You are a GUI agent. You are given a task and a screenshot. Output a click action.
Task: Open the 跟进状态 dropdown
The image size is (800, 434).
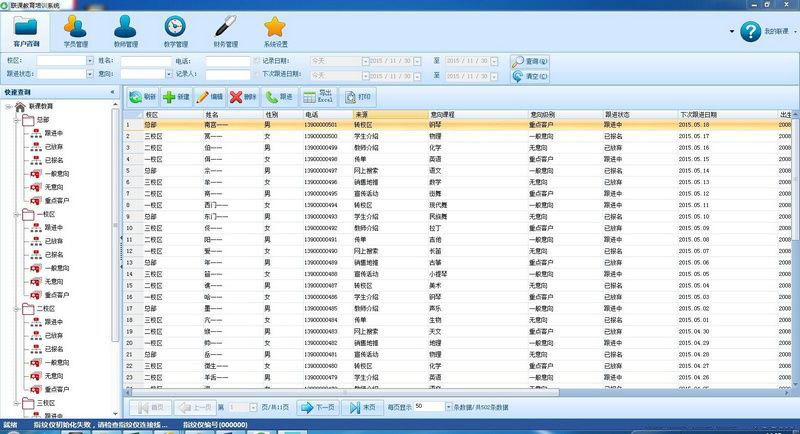point(88,74)
